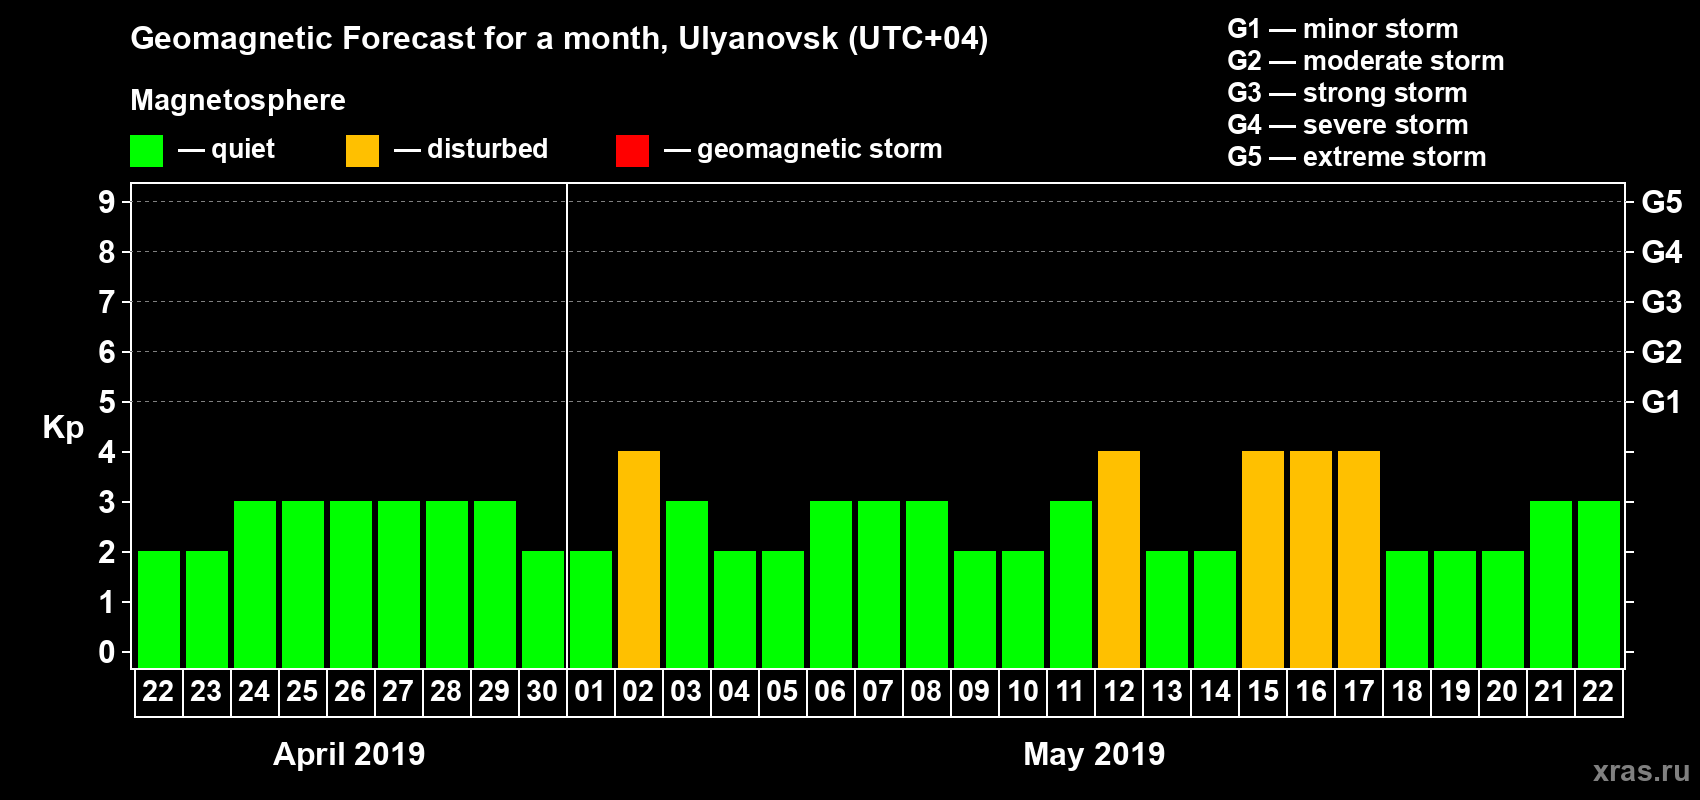Click the green bar for May 11

click(x=1071, y=585)
